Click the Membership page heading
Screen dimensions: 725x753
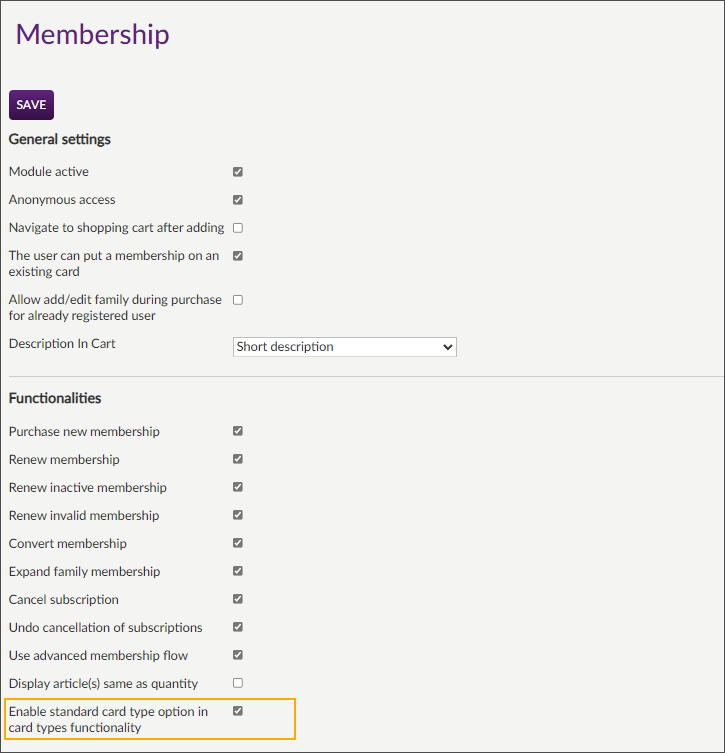(x=93, y=34)
